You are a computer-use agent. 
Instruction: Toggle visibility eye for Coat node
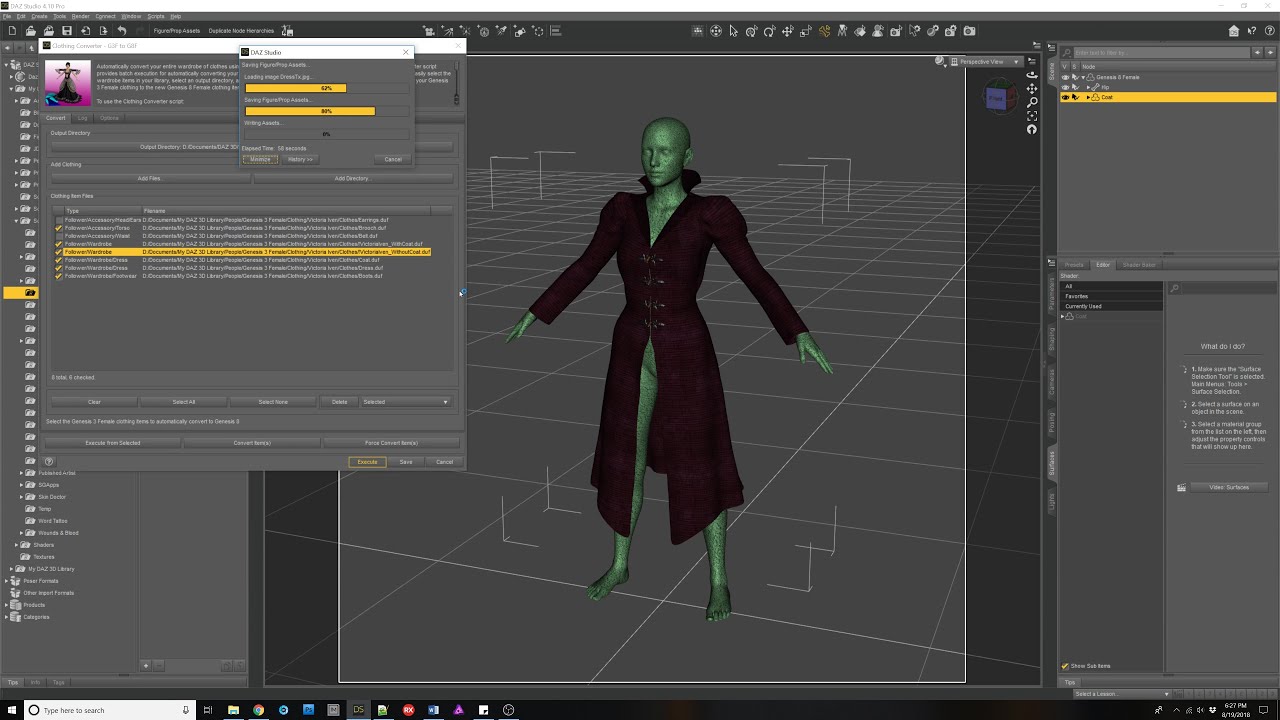(1065, 97)
